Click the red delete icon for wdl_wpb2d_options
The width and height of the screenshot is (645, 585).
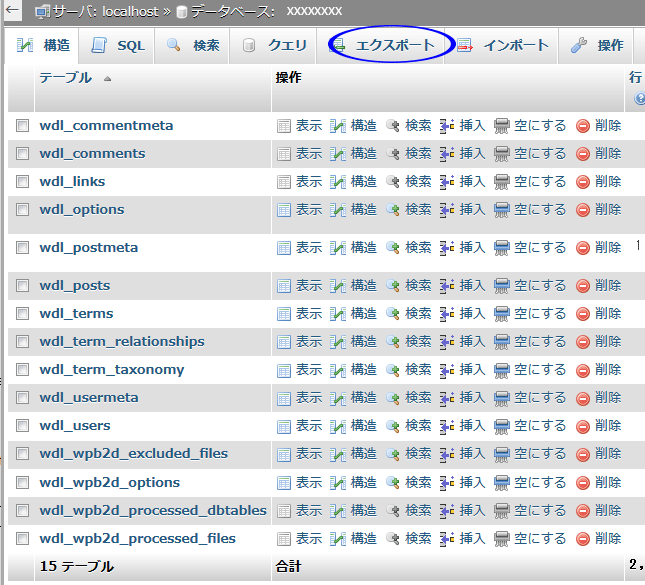[583, 482]
